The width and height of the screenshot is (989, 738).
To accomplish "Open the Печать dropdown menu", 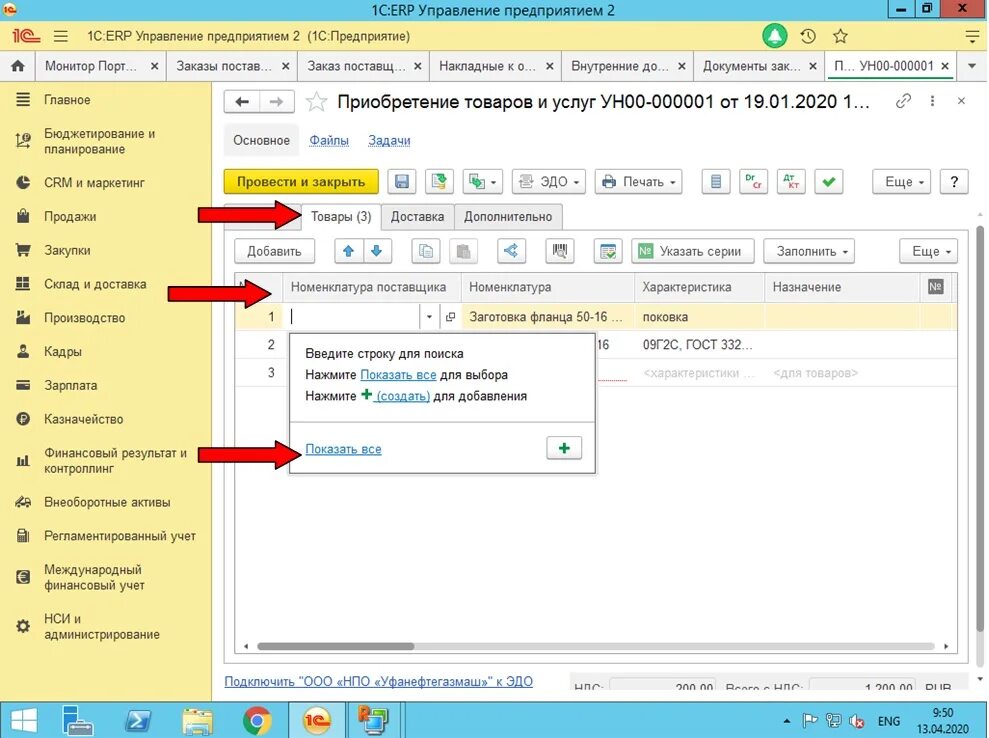I will (638, 182).
